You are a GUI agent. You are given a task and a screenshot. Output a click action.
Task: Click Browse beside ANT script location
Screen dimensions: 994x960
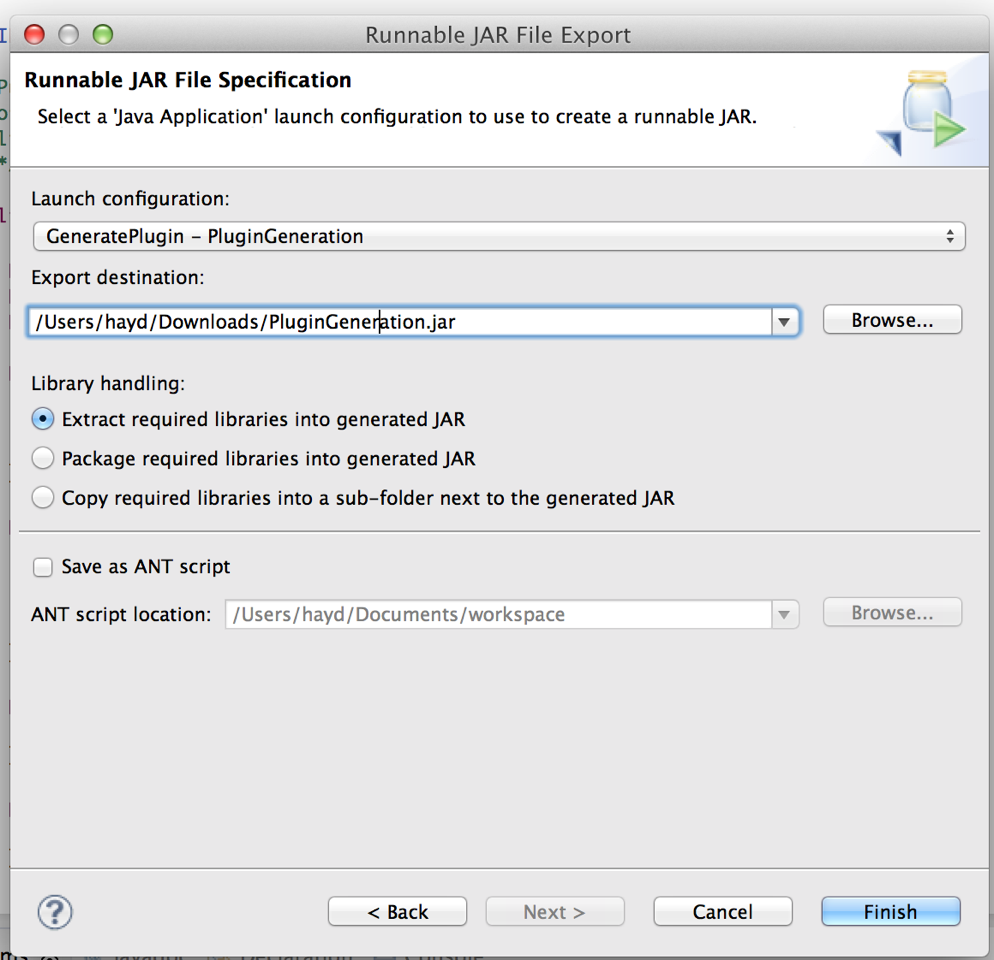[892, 613]
